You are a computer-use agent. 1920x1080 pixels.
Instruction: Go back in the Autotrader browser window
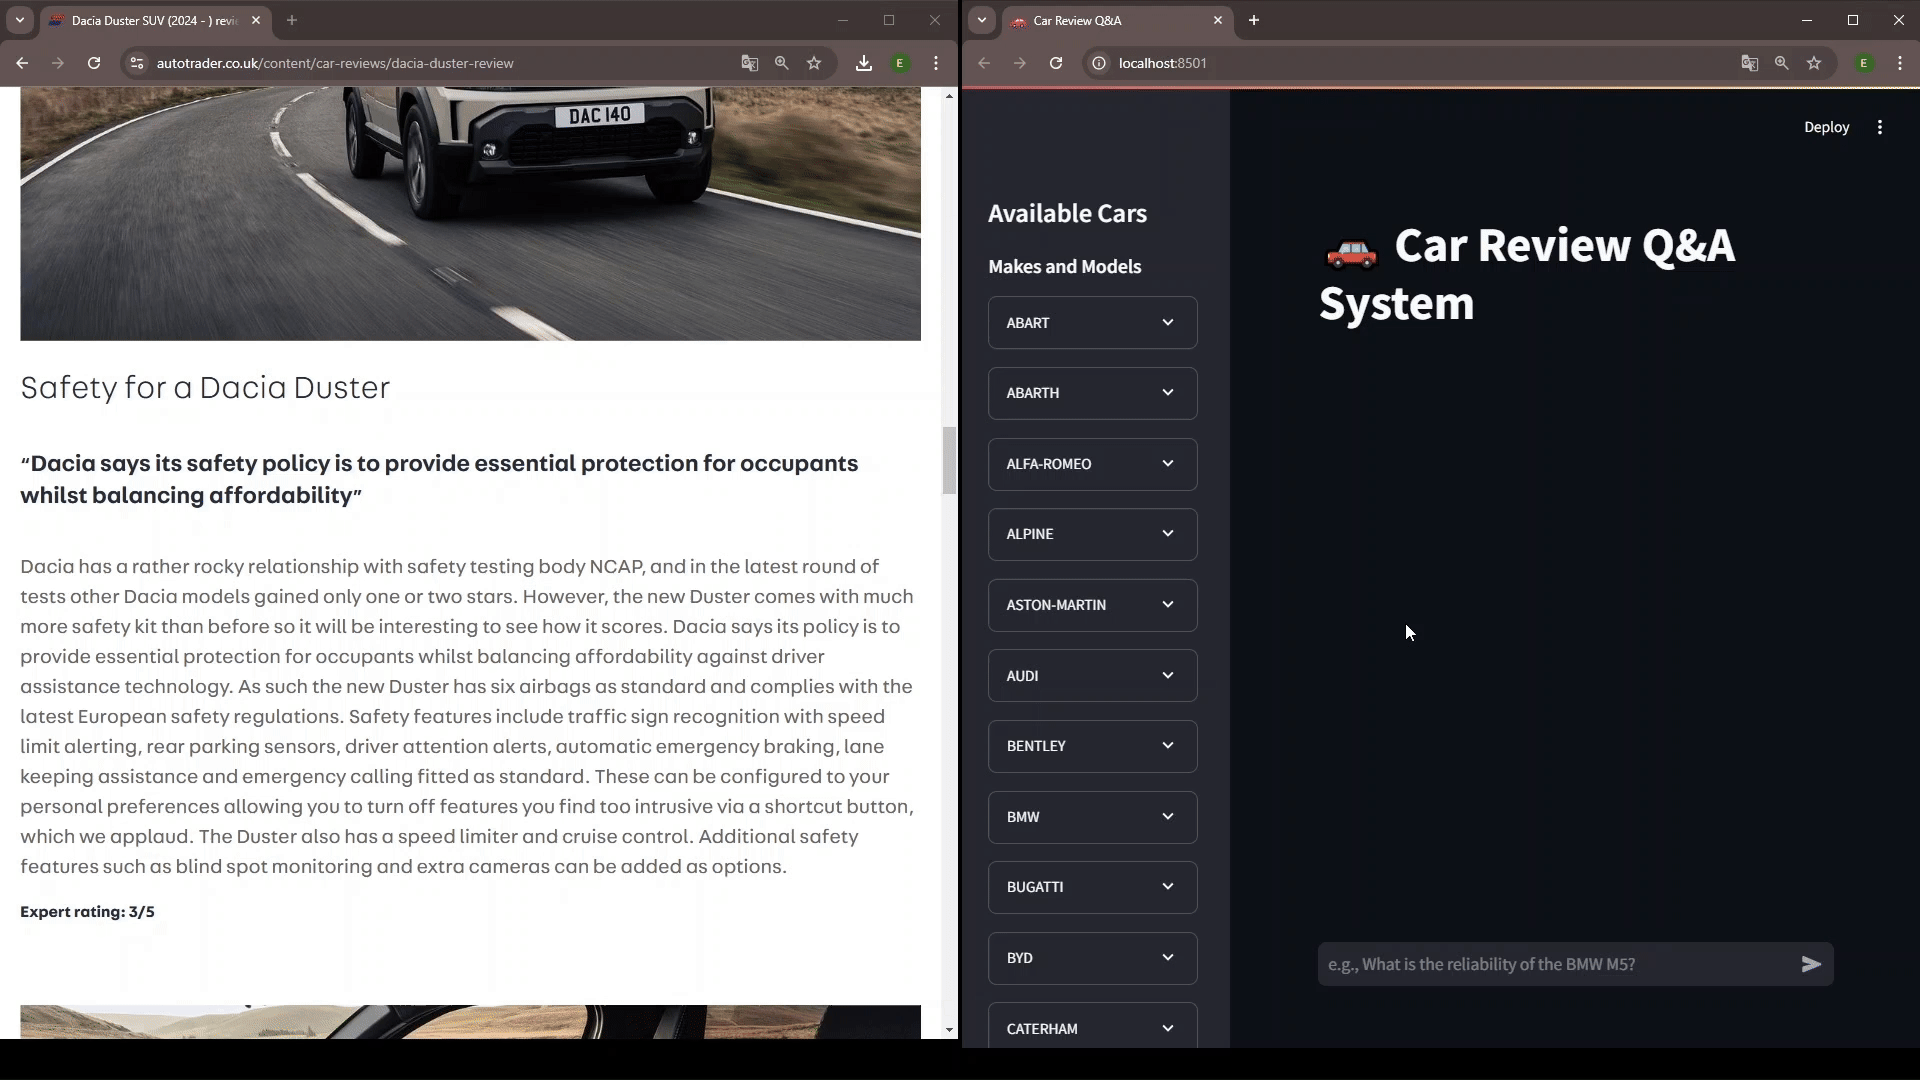pyautogui.click(x=22, y=63)
